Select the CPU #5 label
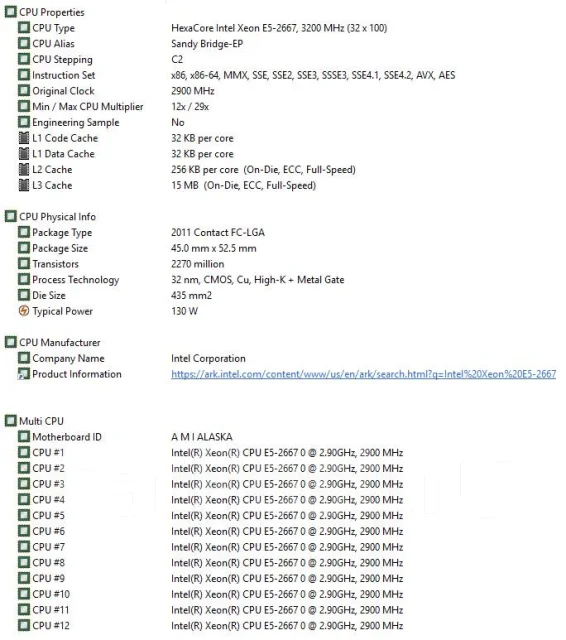 (x=48, y=515)
